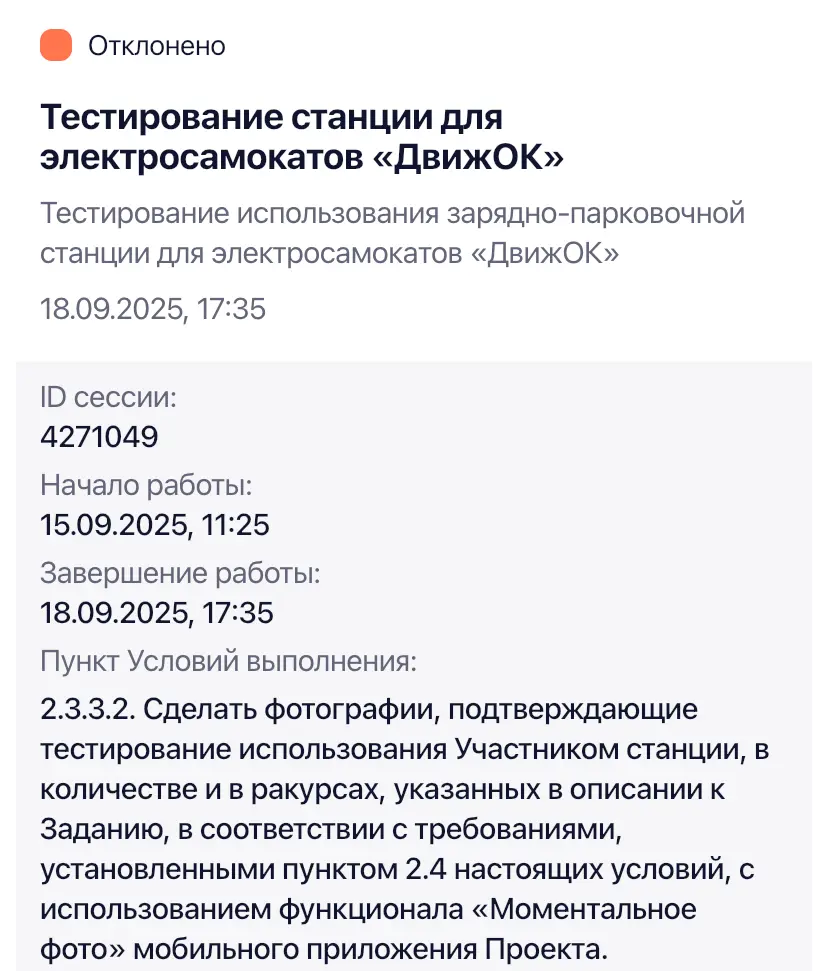Screen dimensions: 822x971
Task: Click the words 'Моментальное фото»' in conditions
Action: pos(369,929)
